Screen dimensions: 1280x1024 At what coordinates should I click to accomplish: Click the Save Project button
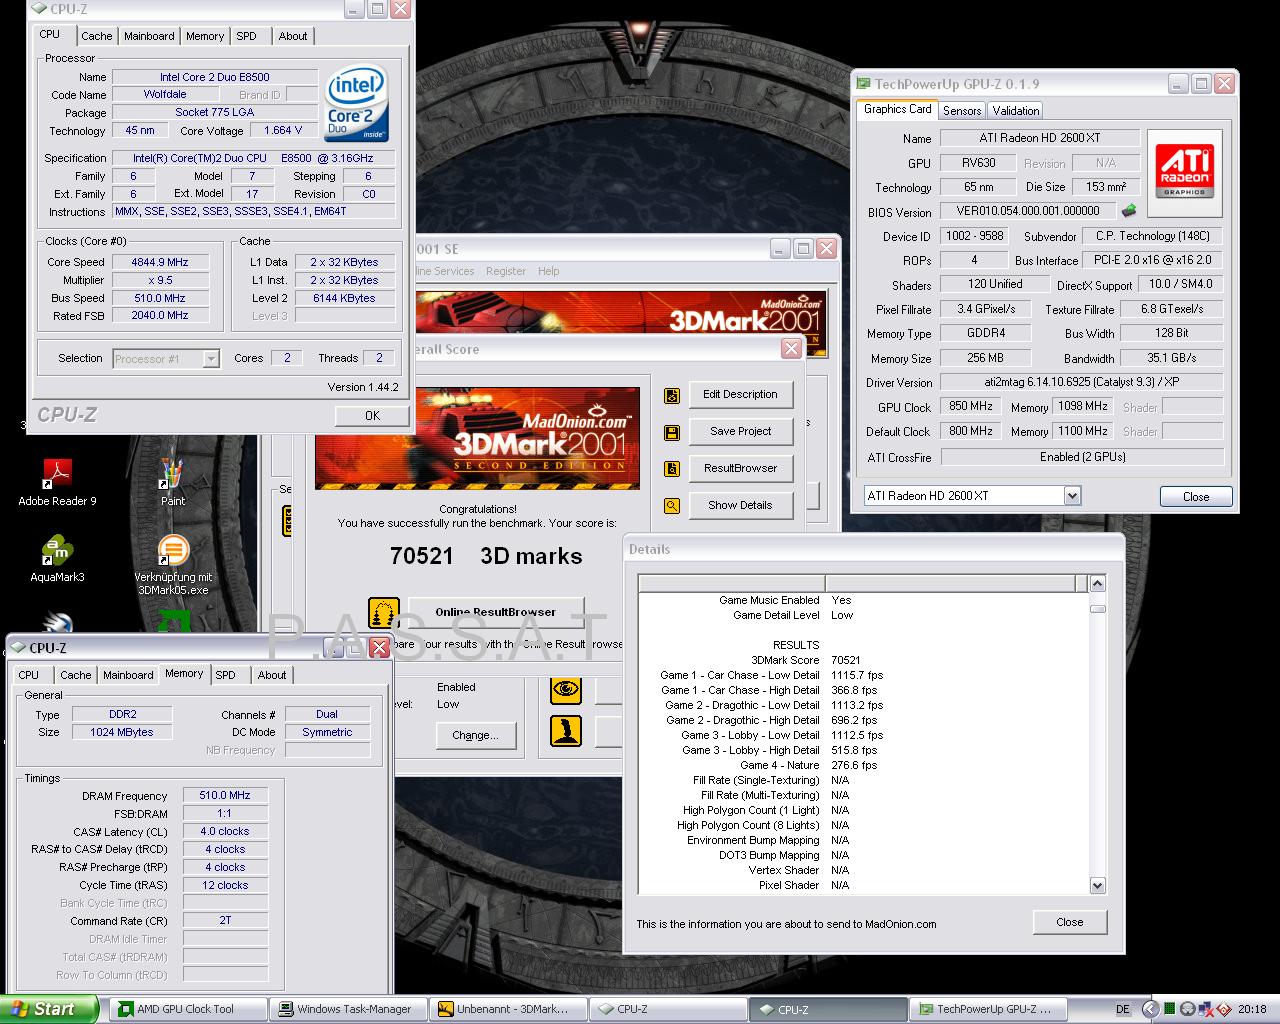coord(740,432)
